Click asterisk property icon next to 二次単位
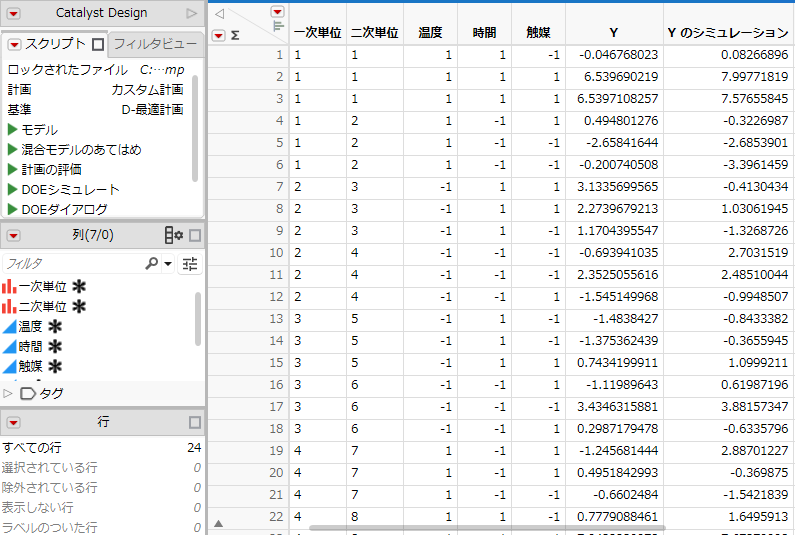Screen dimensions: 795x535 79,307
